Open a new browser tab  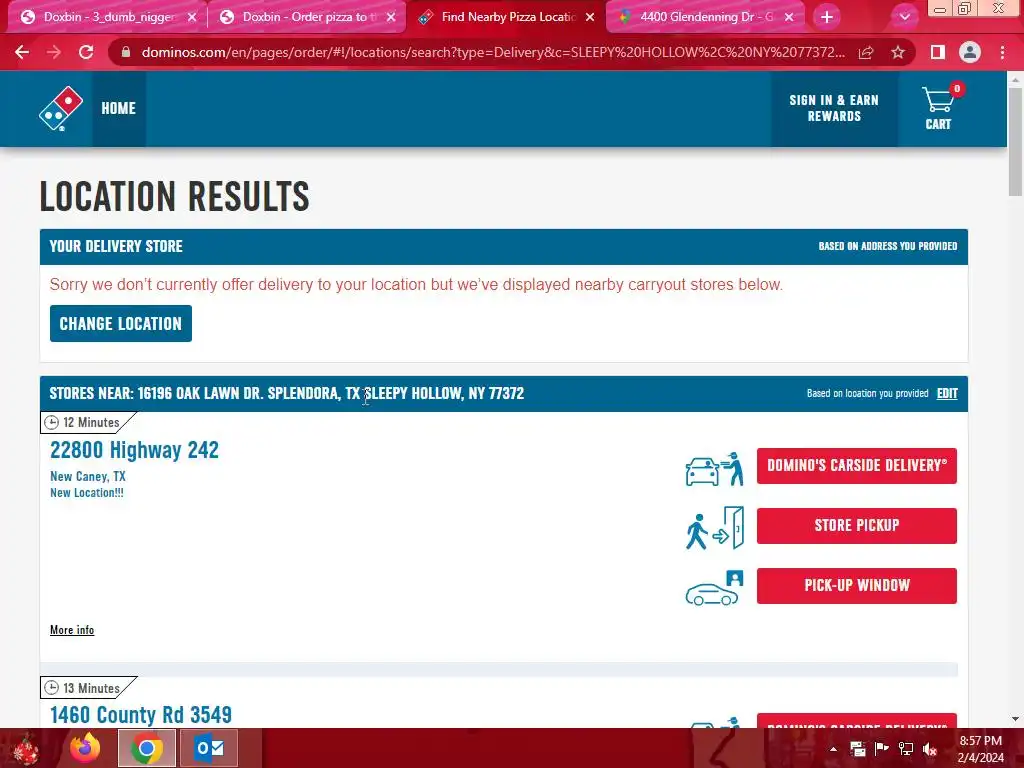(827, 18)
